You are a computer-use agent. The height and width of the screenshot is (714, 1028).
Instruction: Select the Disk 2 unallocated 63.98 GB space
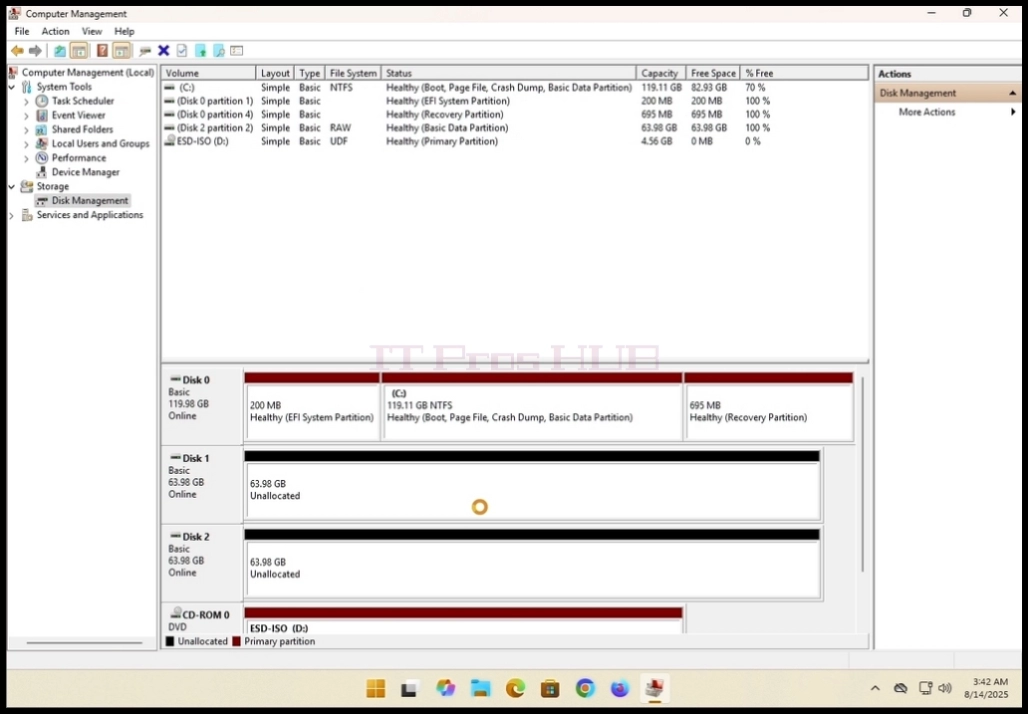click(532, 564)
